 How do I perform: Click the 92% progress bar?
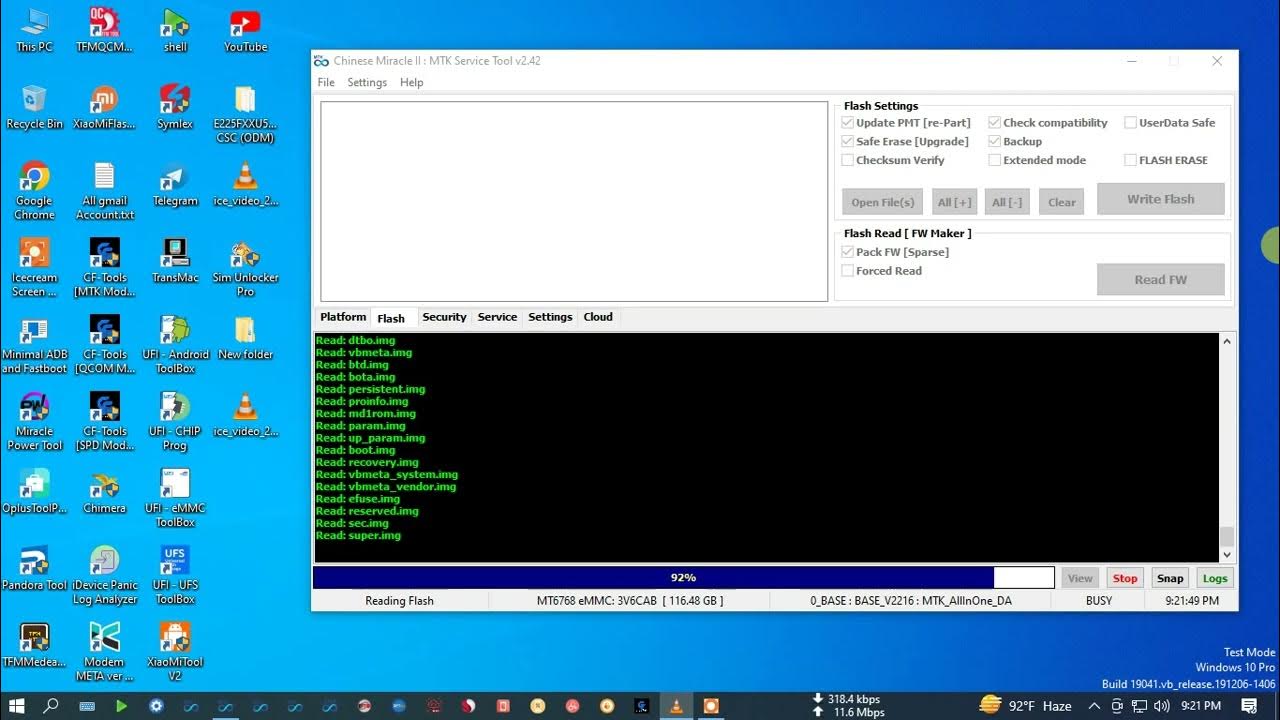pyautogui.click(x=683, y=578)
